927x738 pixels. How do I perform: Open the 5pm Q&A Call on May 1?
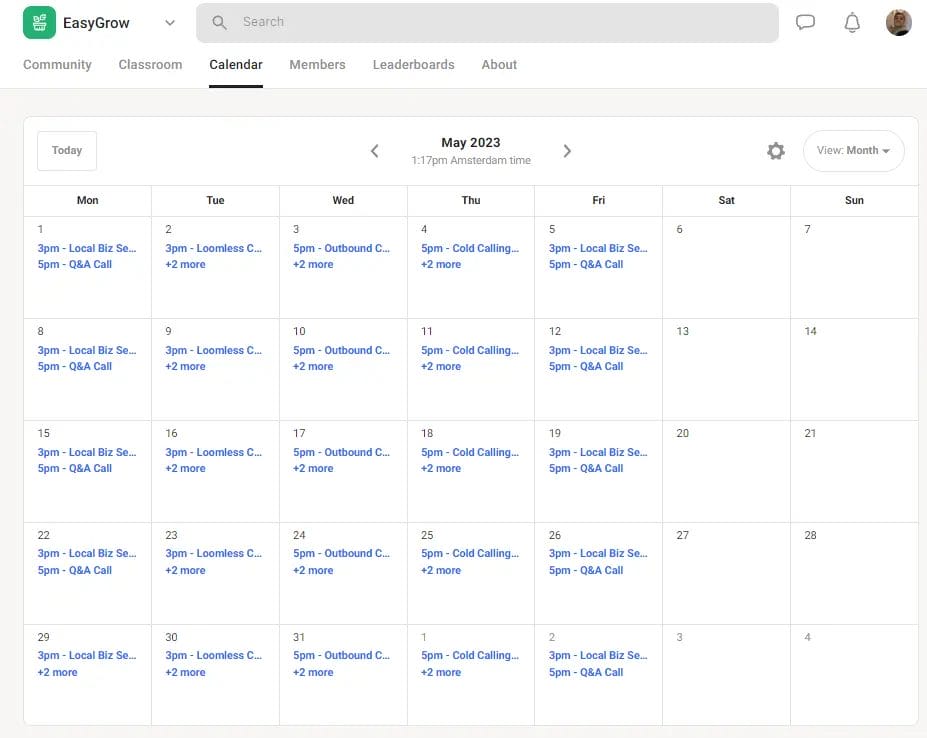(75, 265)
